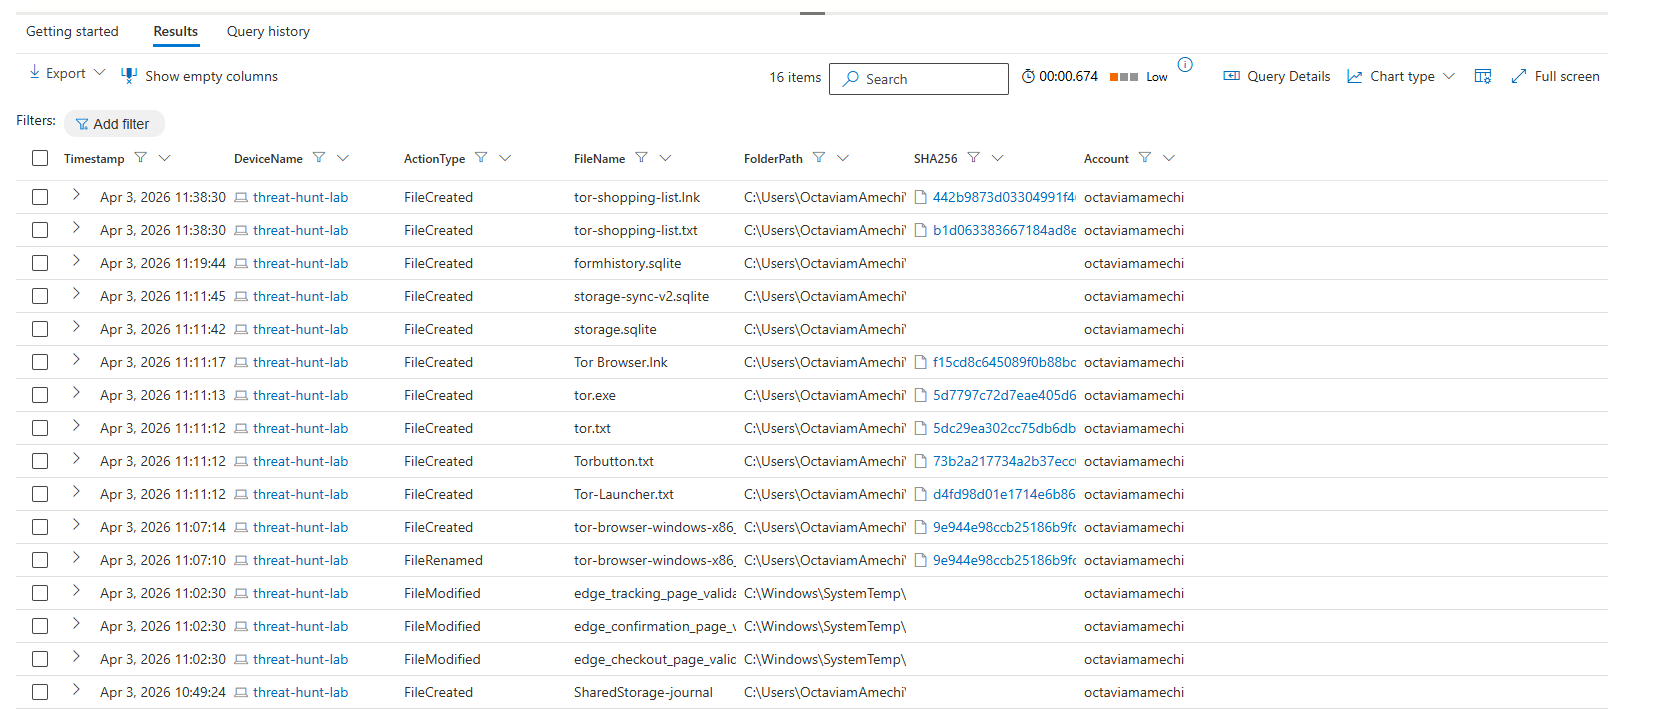1672x728 pixels.
Task: Filter the FileName column with funnel icon
Action: 642,158
